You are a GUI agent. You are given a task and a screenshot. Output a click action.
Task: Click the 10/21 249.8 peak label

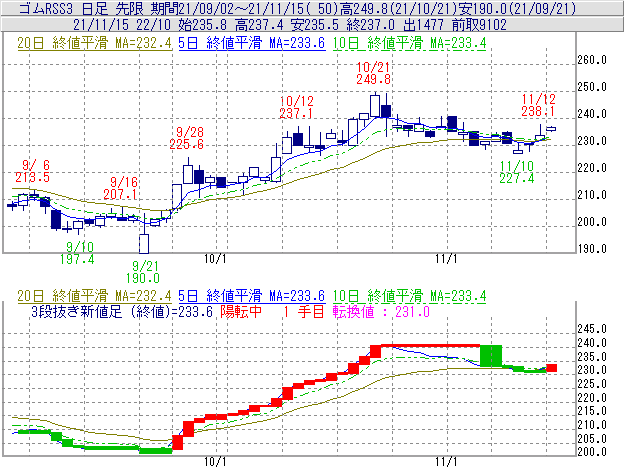point(373,73)
